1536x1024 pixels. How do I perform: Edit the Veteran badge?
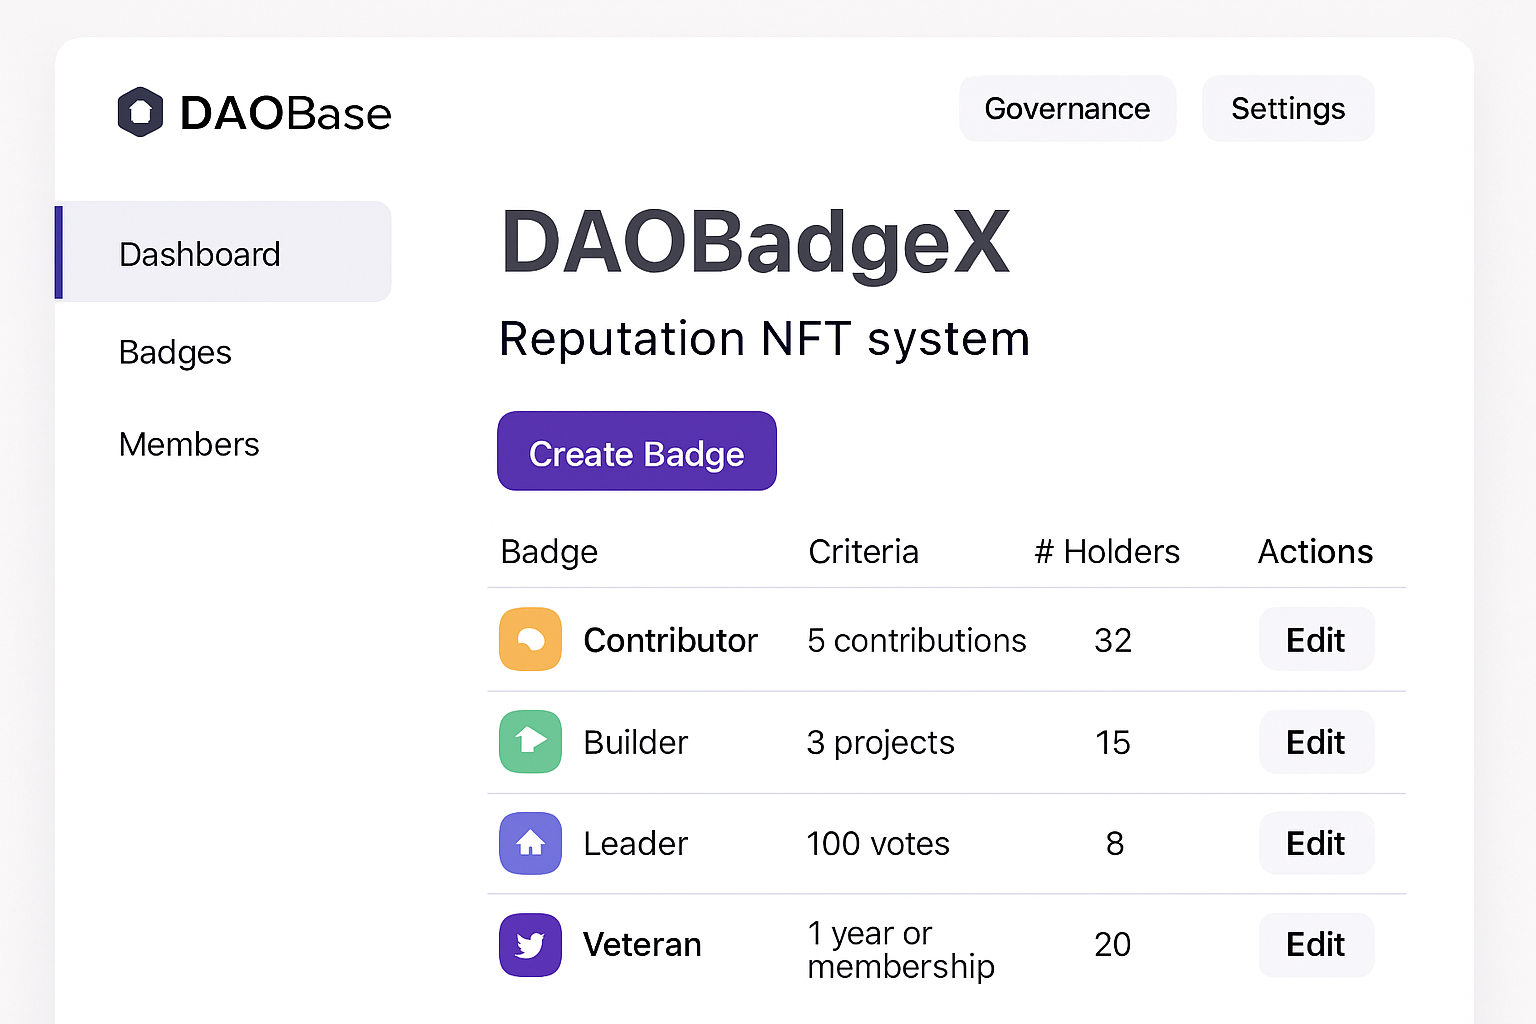coord(1315,945)
